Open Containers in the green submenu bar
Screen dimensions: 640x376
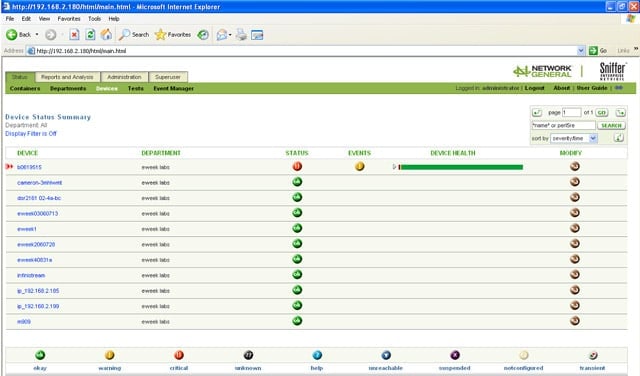pos(25,88)
